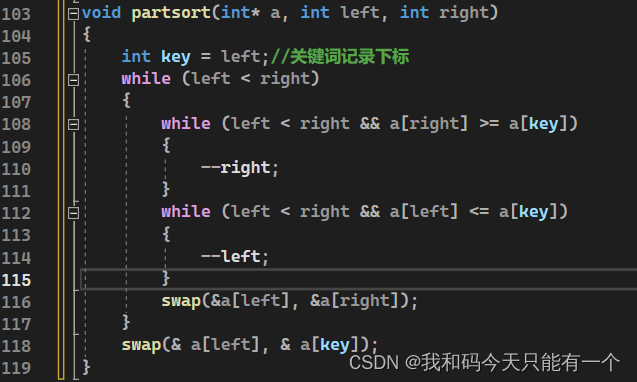This screenshot has width=637, height=382.
Task: Click line number 110
Action: 16,169
